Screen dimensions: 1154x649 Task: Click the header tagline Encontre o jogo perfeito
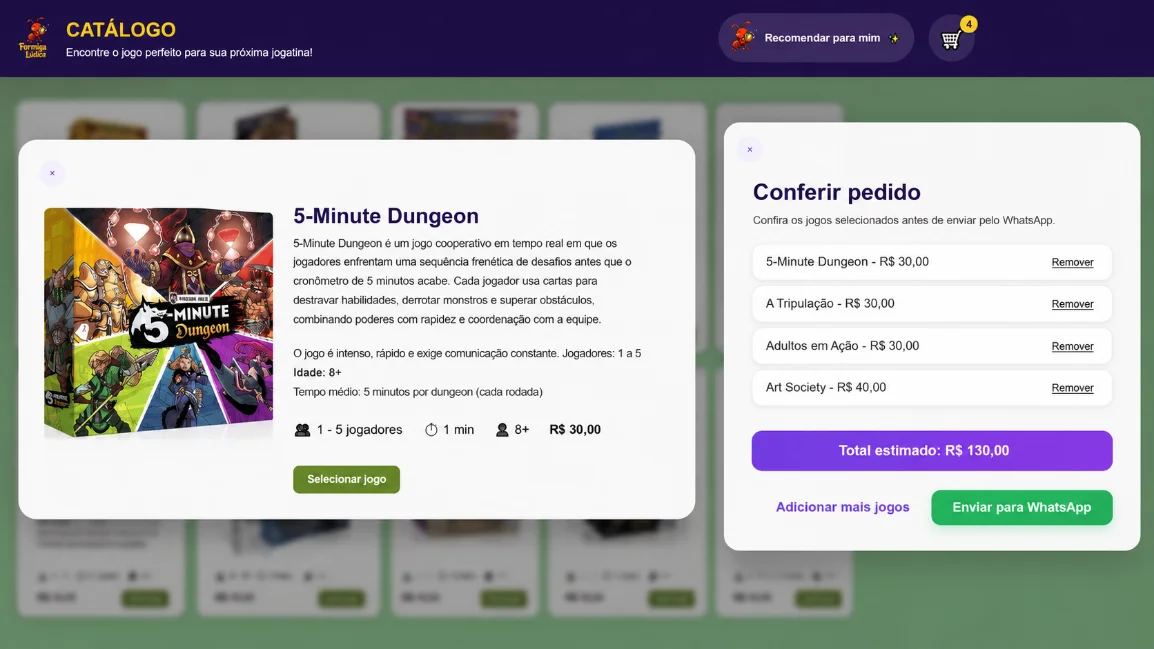point(189,53)
